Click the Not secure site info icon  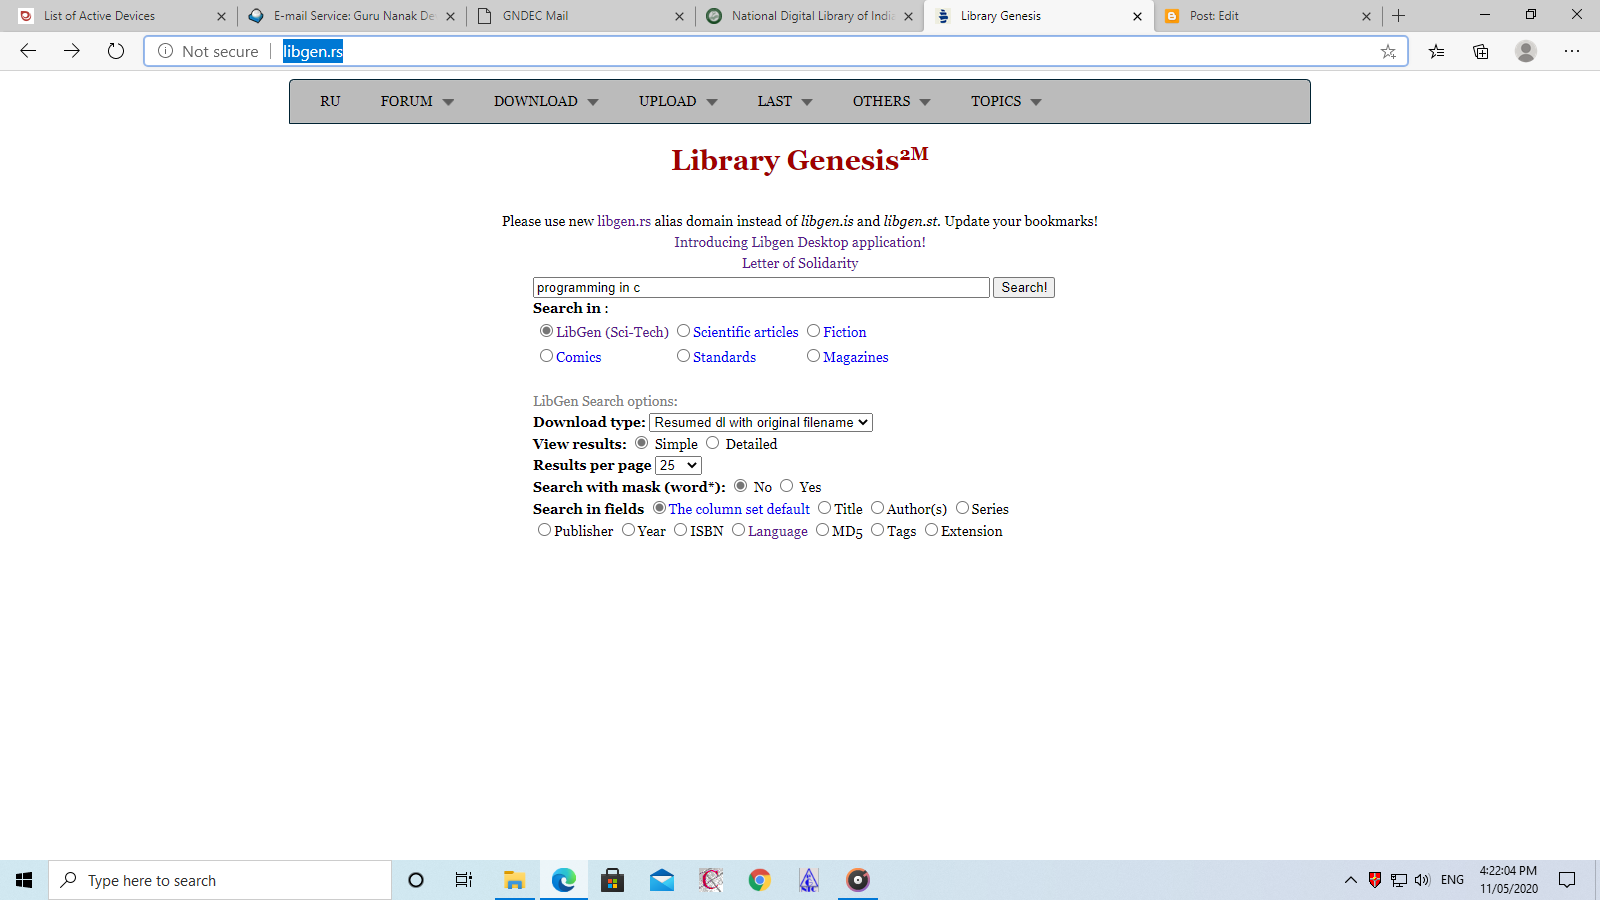click(x=165, y=51)
